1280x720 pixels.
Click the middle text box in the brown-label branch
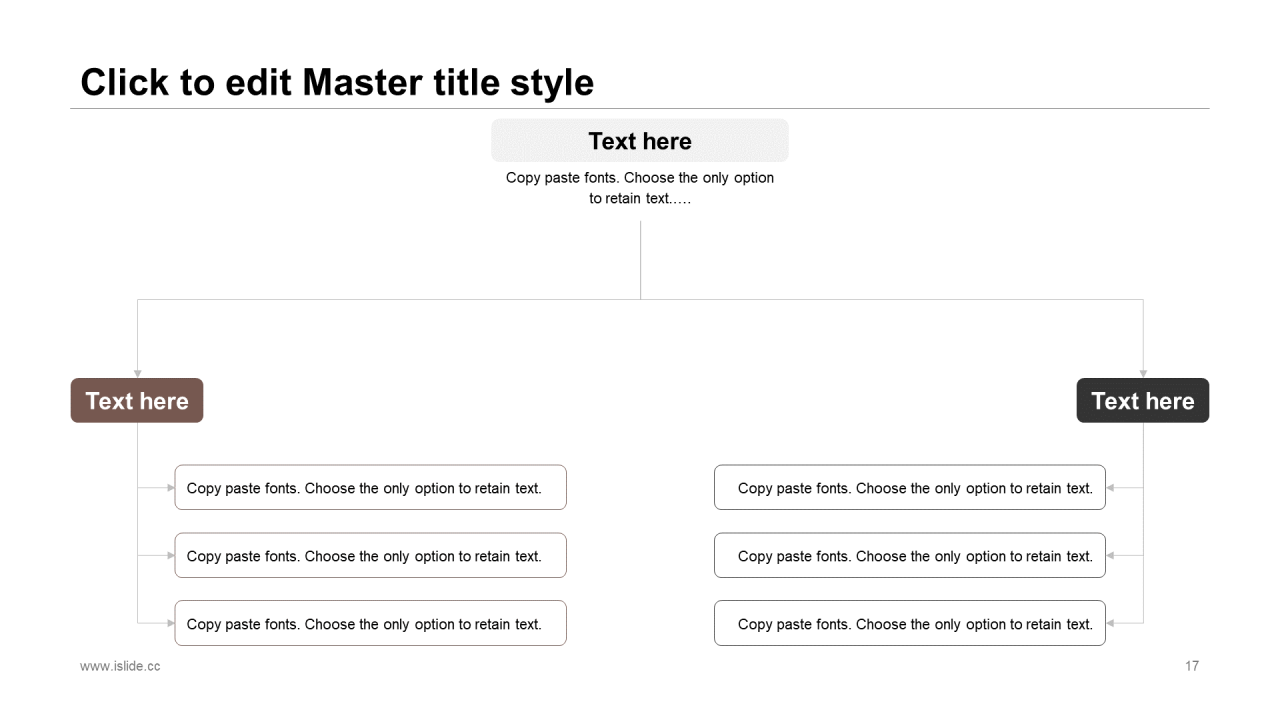(x=370, y=556)
